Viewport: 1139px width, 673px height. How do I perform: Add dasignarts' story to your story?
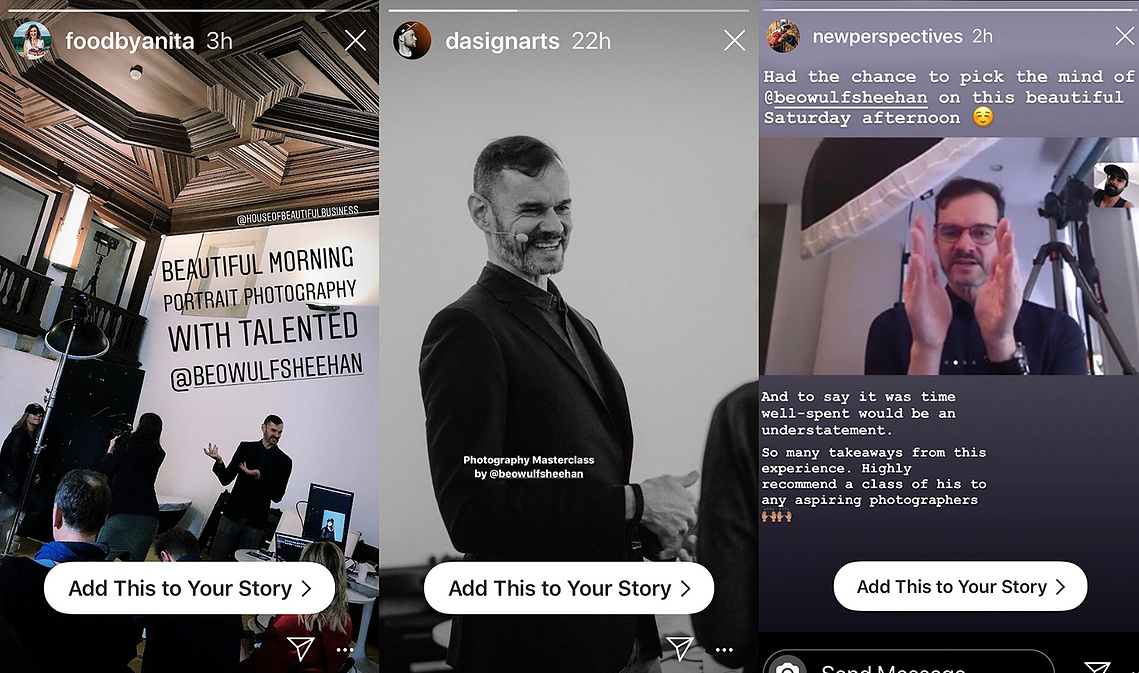tap(569, 588)
